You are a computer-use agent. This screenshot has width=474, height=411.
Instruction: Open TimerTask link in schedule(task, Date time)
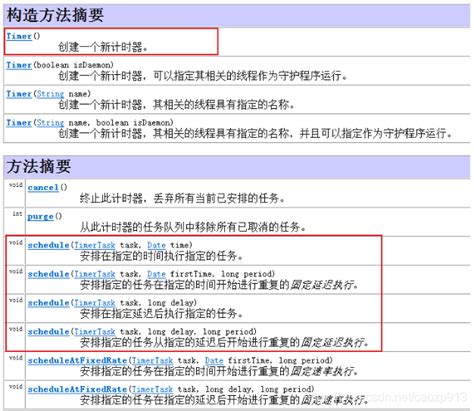point(95,245)
